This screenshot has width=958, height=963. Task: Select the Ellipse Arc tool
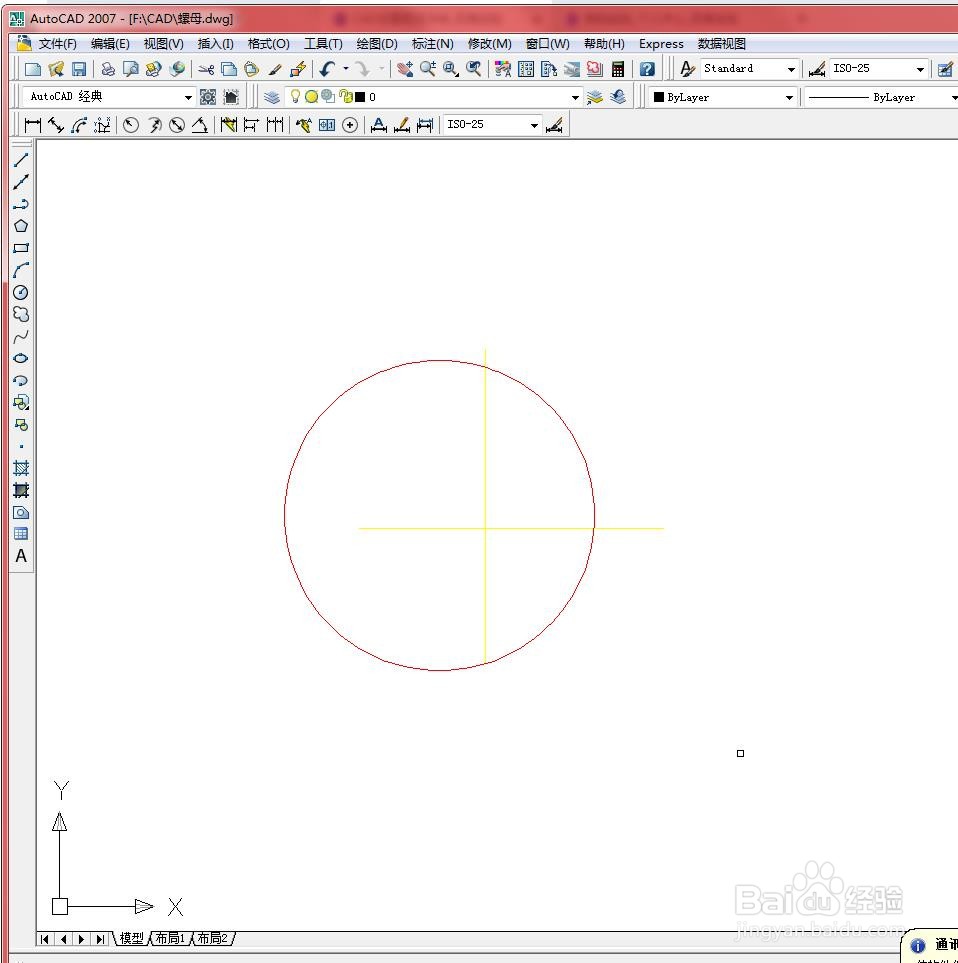point(21,381)
